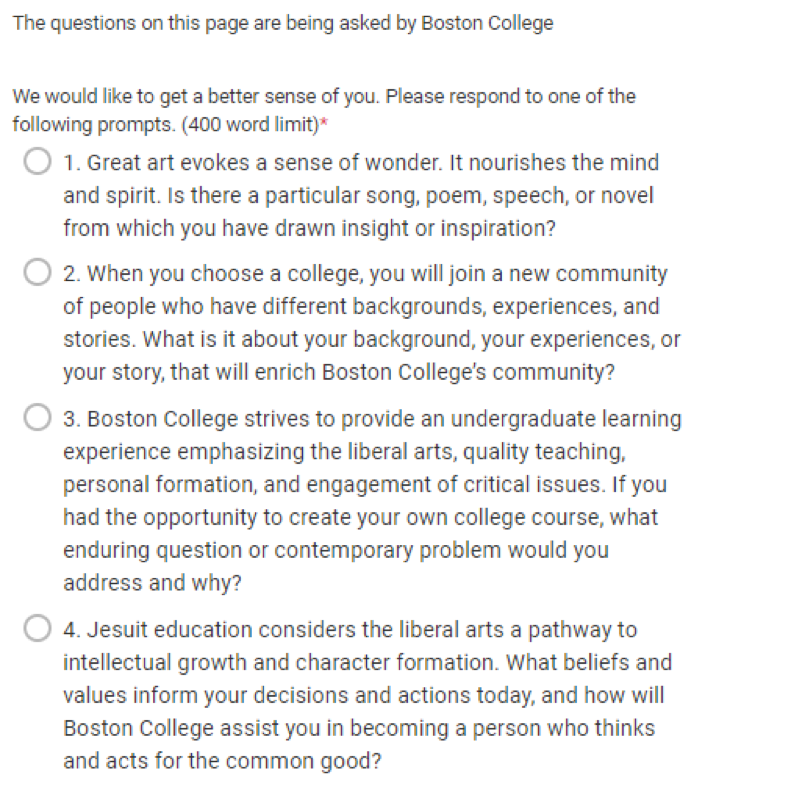Click the 'stories. What is it about your background' line
The width and height of the screenshot is (789, 791).
[x=372, y=340]
